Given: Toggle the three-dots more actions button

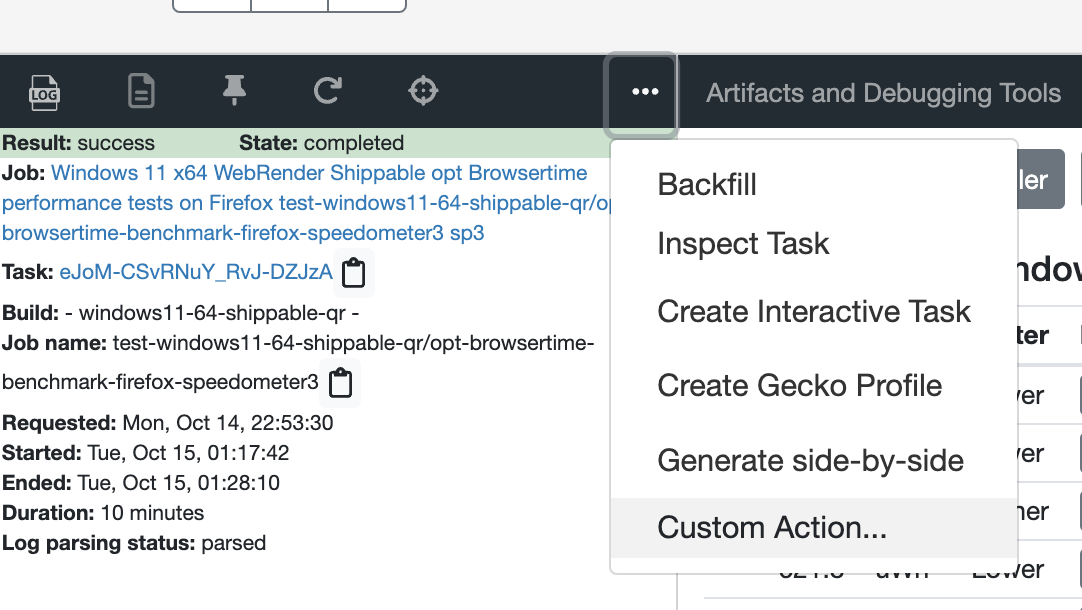Looking at the screenshot, I should [x=645, y=92].
